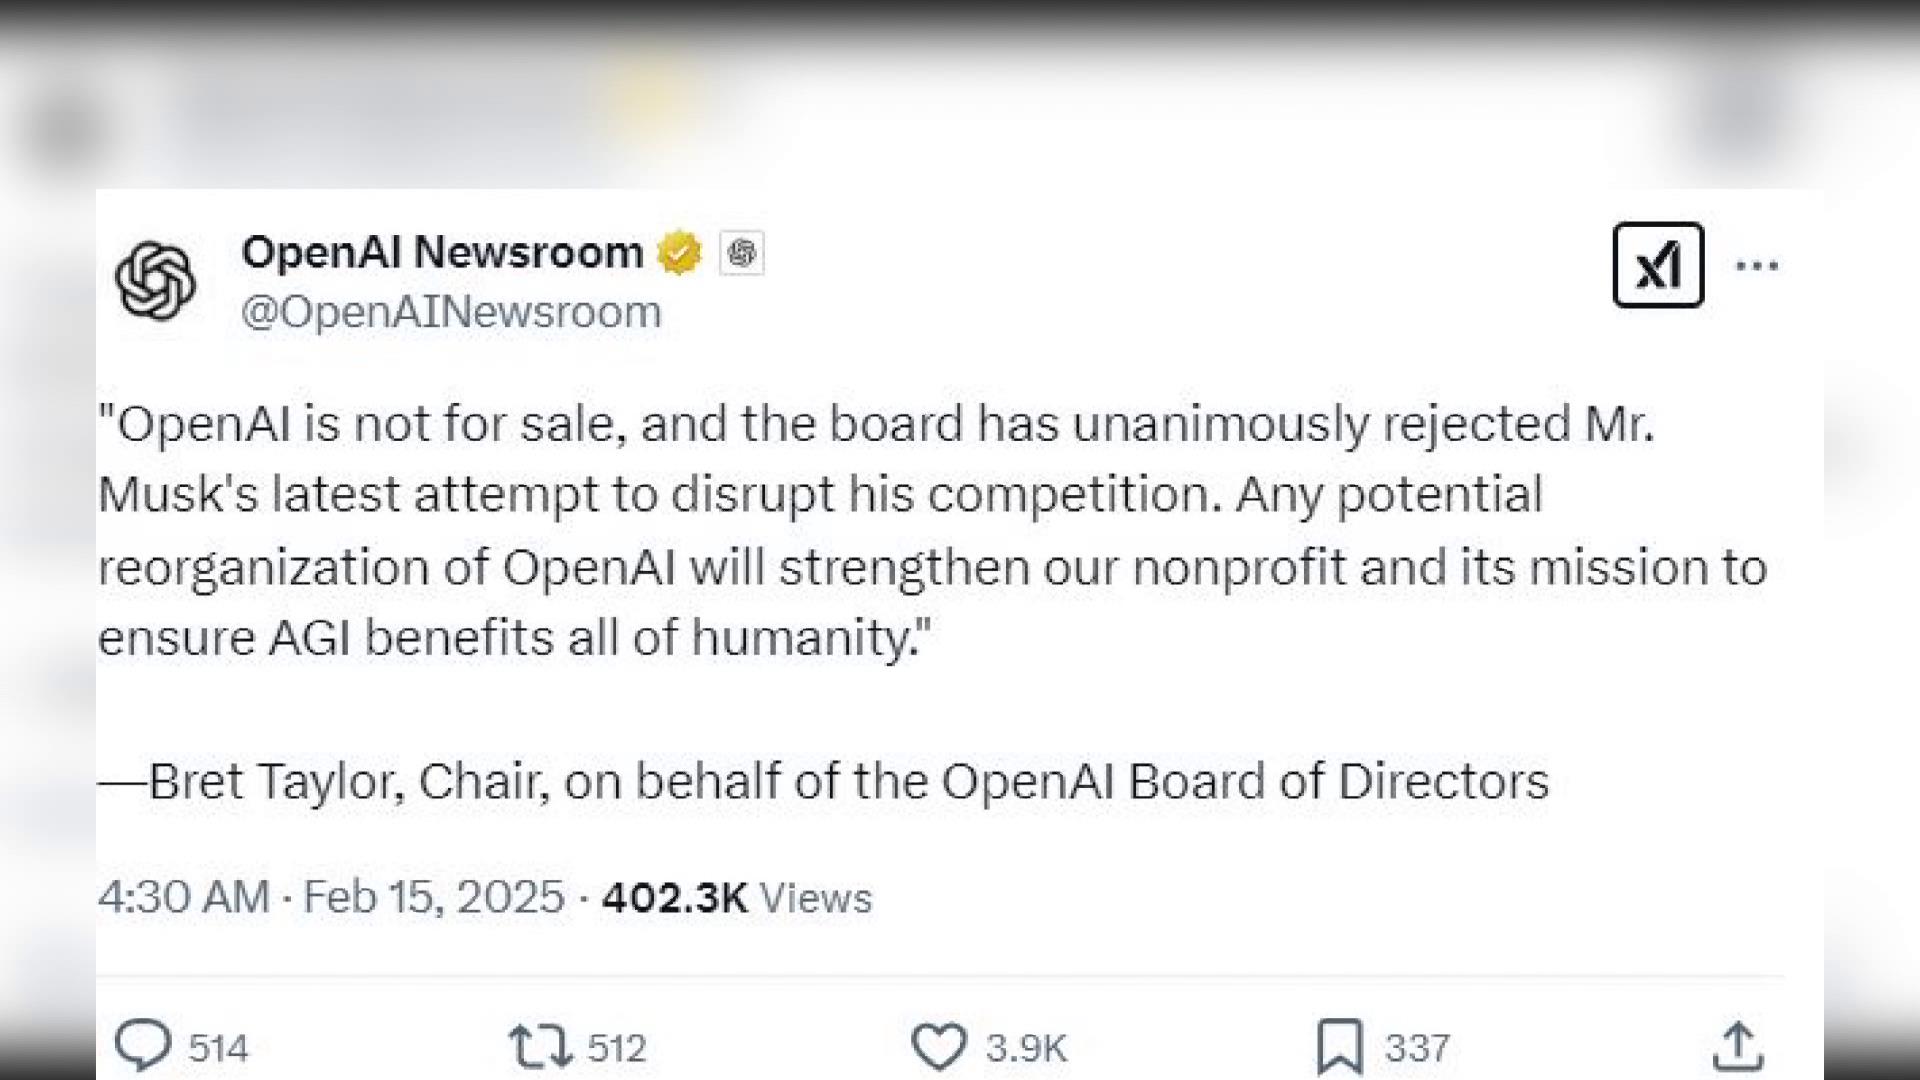Image resolution: width=1920 pixels, height=1080 pixels.
Task: Like the post with the heart icon
Action: 938,1047
